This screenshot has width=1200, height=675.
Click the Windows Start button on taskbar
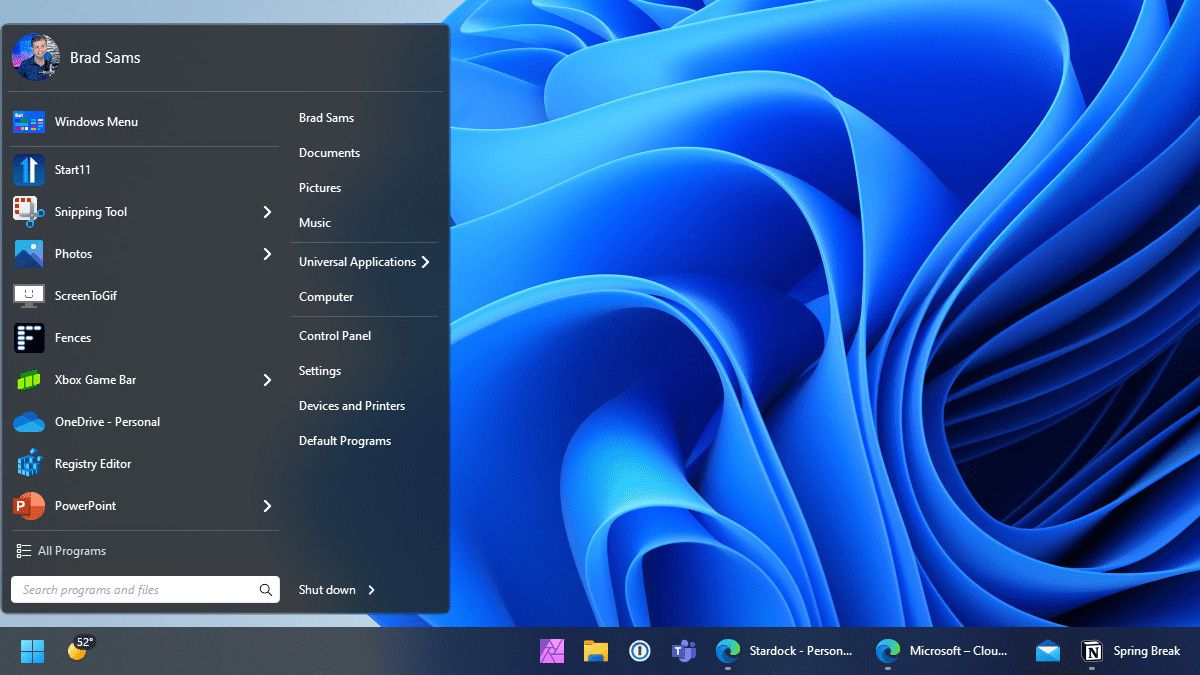click(32, 652)
